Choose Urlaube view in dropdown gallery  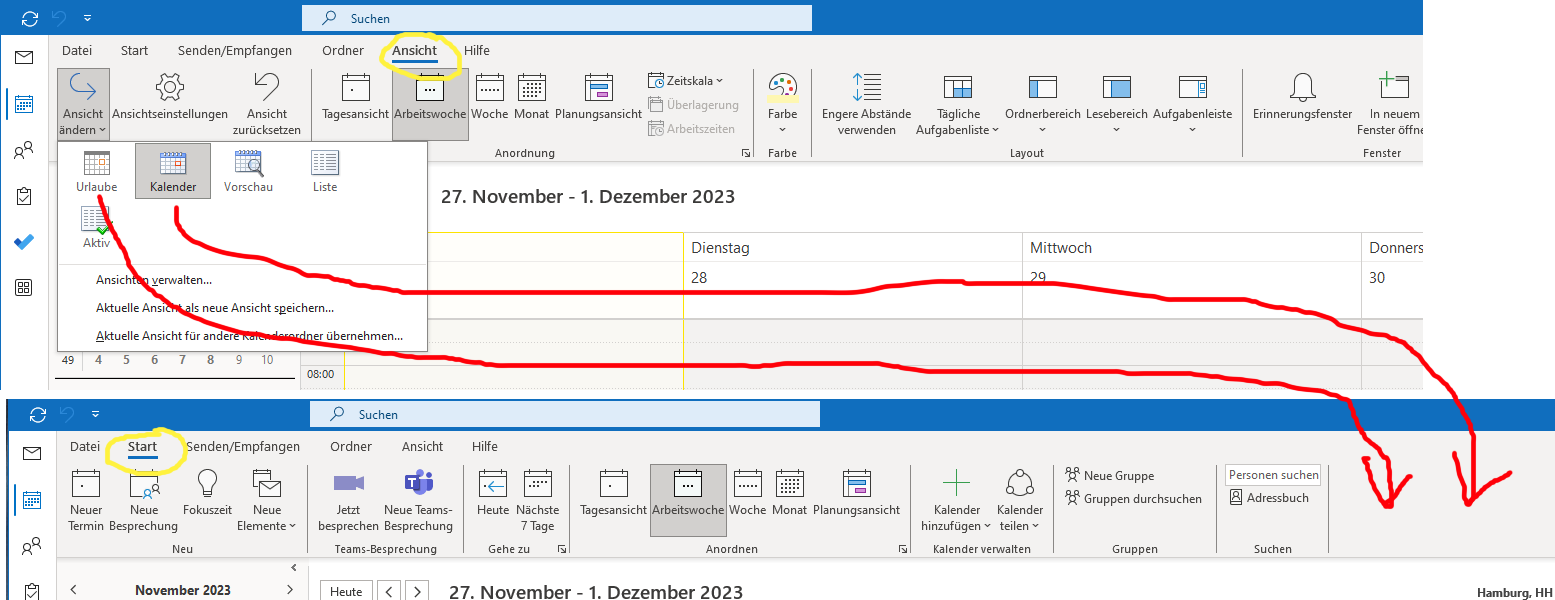coord(97,171)
